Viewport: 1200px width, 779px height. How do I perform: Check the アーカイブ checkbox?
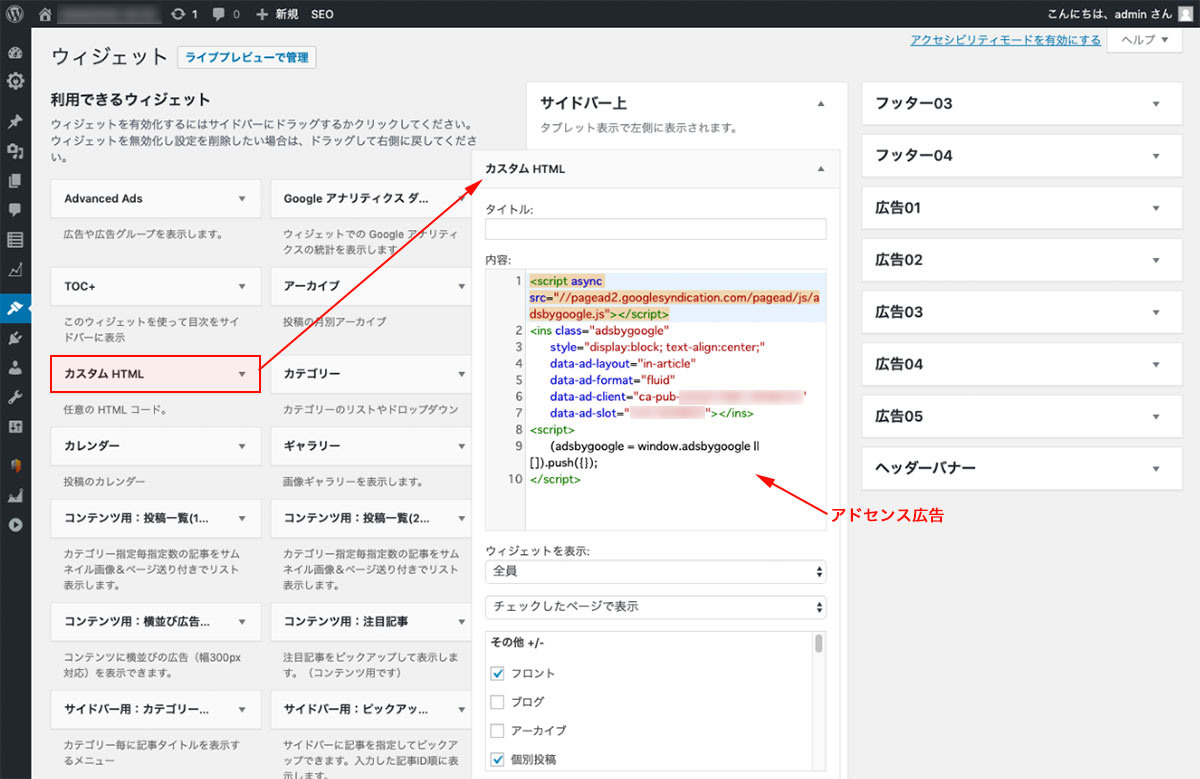[x=498, y=730]
